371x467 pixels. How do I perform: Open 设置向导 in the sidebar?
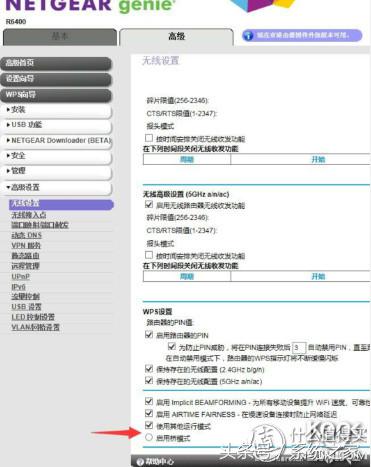56,79
